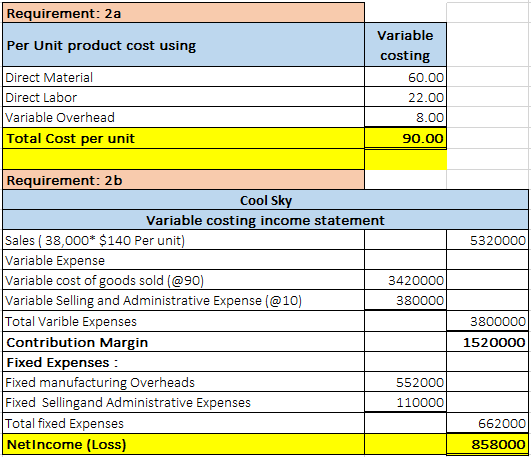Click the 'Contribution Margin' label cell

[x=184, y=342]
